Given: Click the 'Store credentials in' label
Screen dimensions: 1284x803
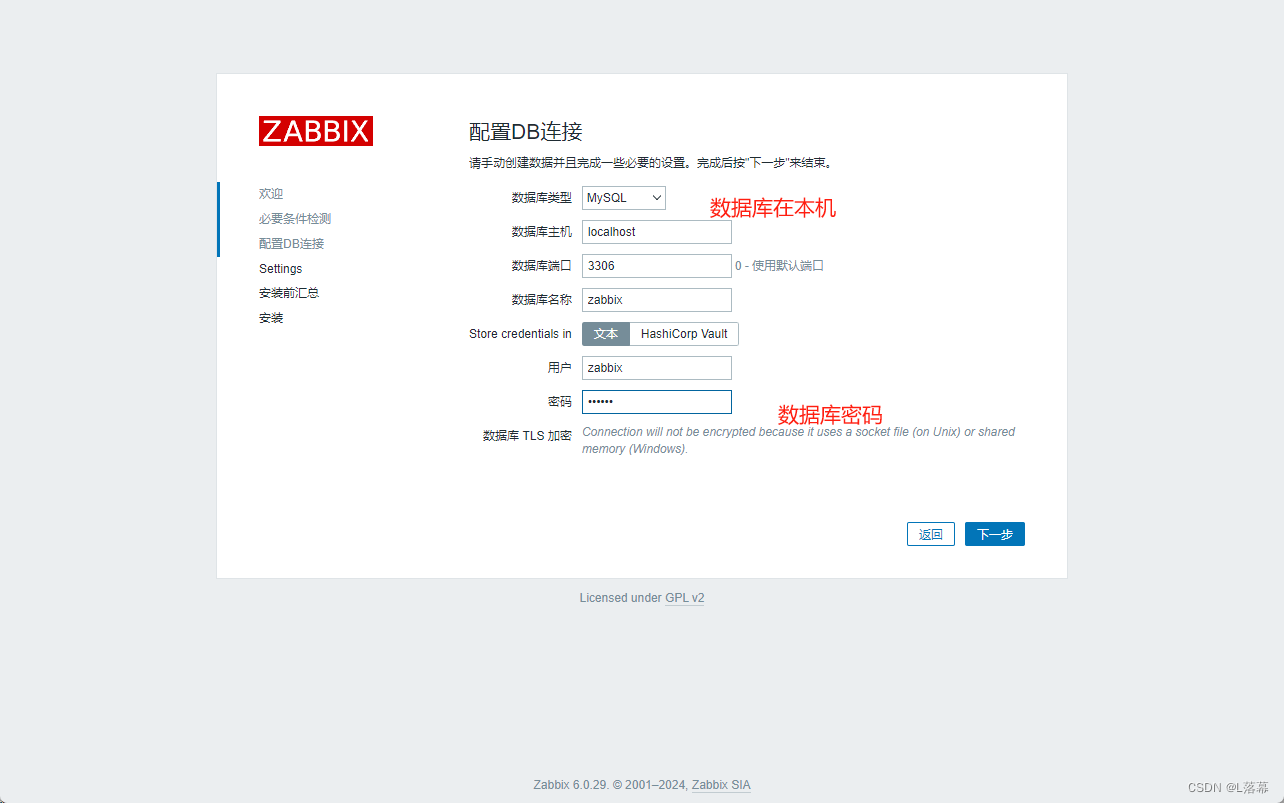Looking at the screenshot, I should pos(520,334).
